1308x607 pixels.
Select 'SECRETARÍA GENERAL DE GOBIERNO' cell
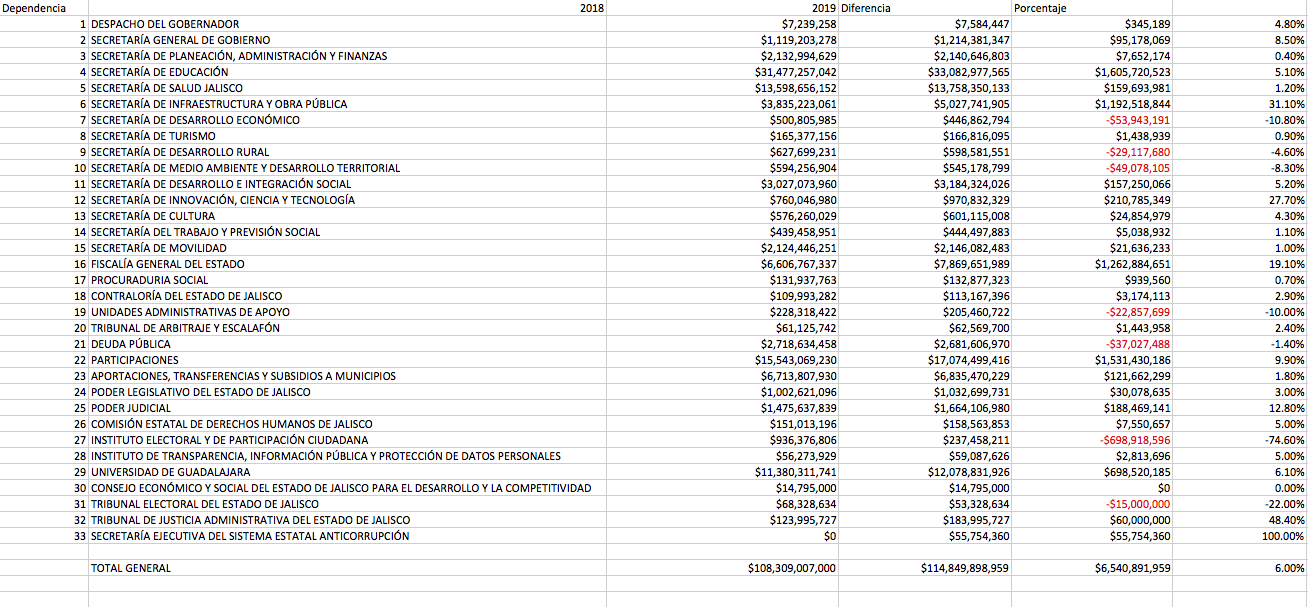347,40
